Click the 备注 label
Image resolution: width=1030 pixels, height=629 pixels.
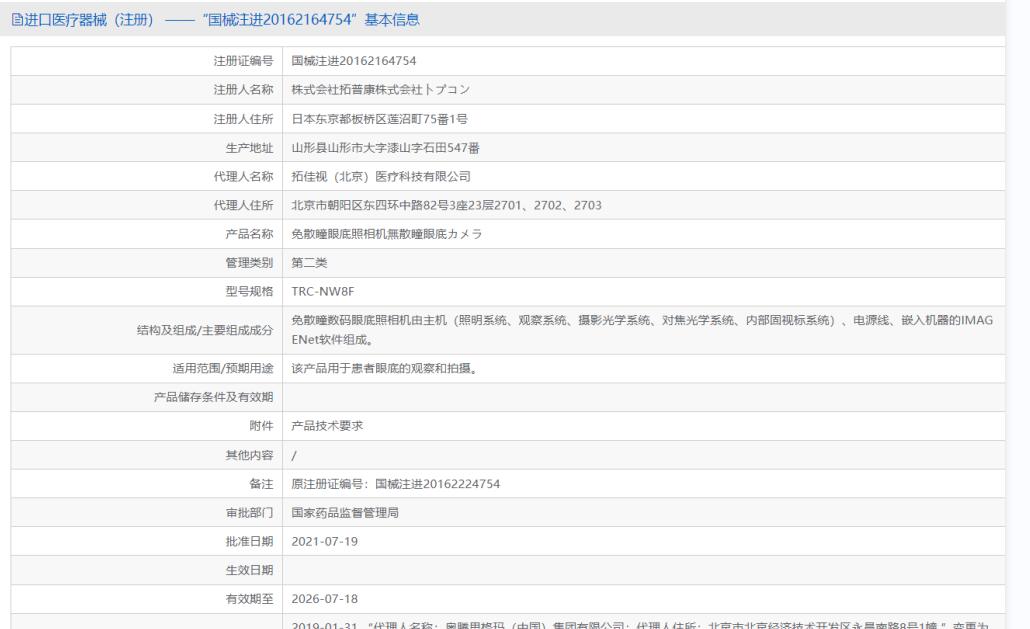point(261,484)
